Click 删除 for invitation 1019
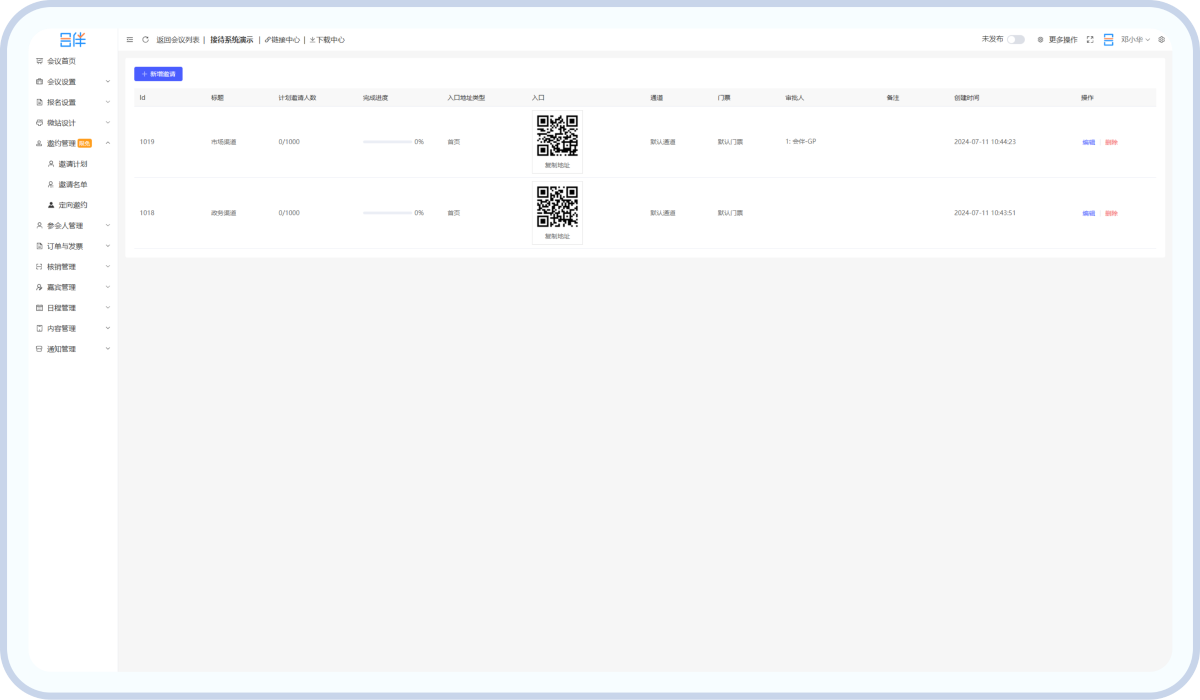 tap(1111, 142)
